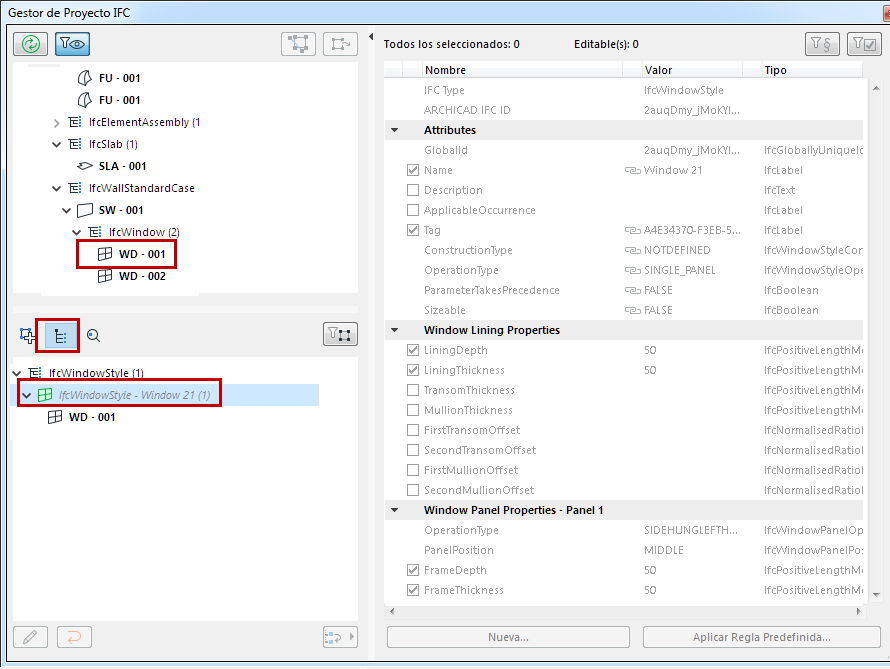Click the magnifier search icon
Screen dimensions: 890x669
(94, 336)
